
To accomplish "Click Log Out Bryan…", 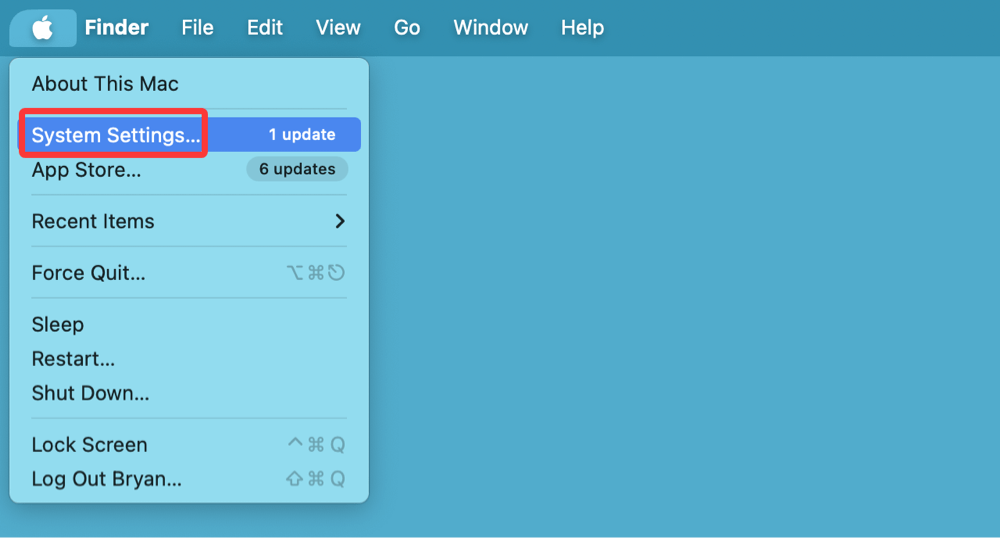I will (106, 479).
